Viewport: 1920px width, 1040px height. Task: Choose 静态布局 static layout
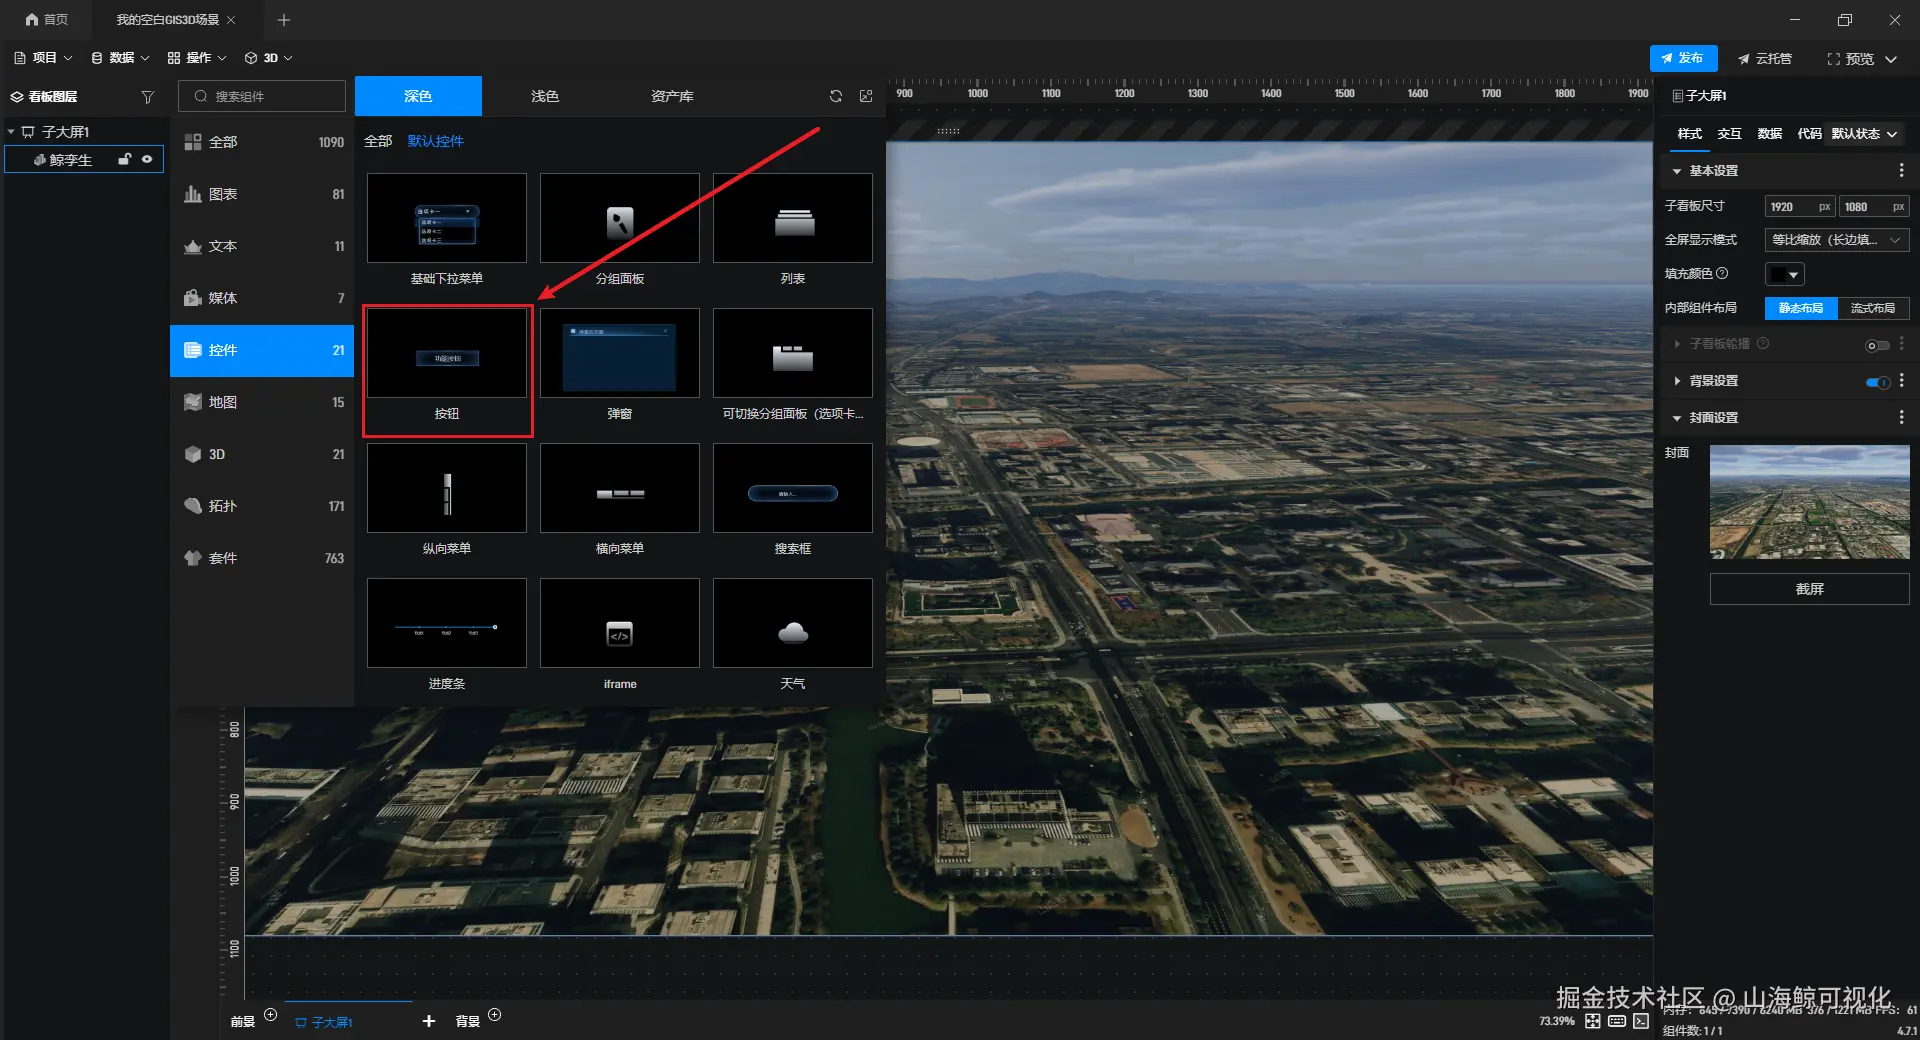point(1801,308)
